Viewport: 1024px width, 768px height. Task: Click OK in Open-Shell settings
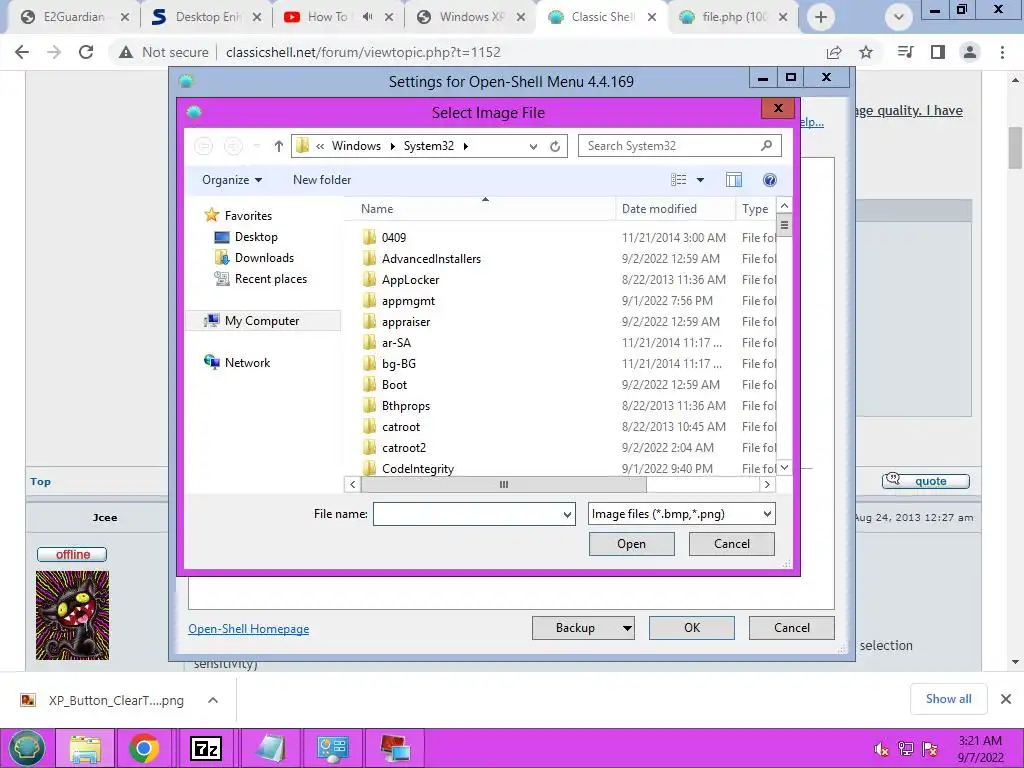[x=692, y=628]
